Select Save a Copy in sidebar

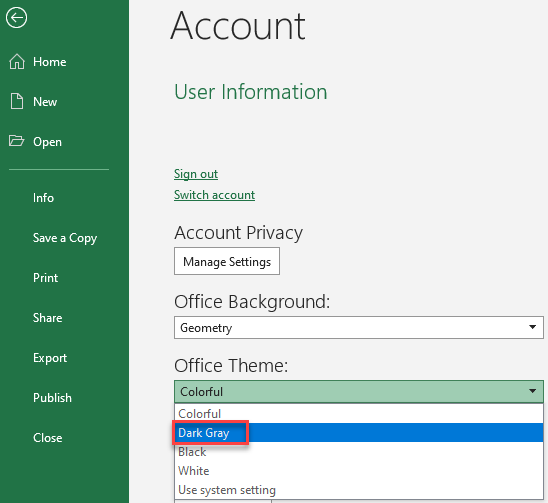click(65, 238)
